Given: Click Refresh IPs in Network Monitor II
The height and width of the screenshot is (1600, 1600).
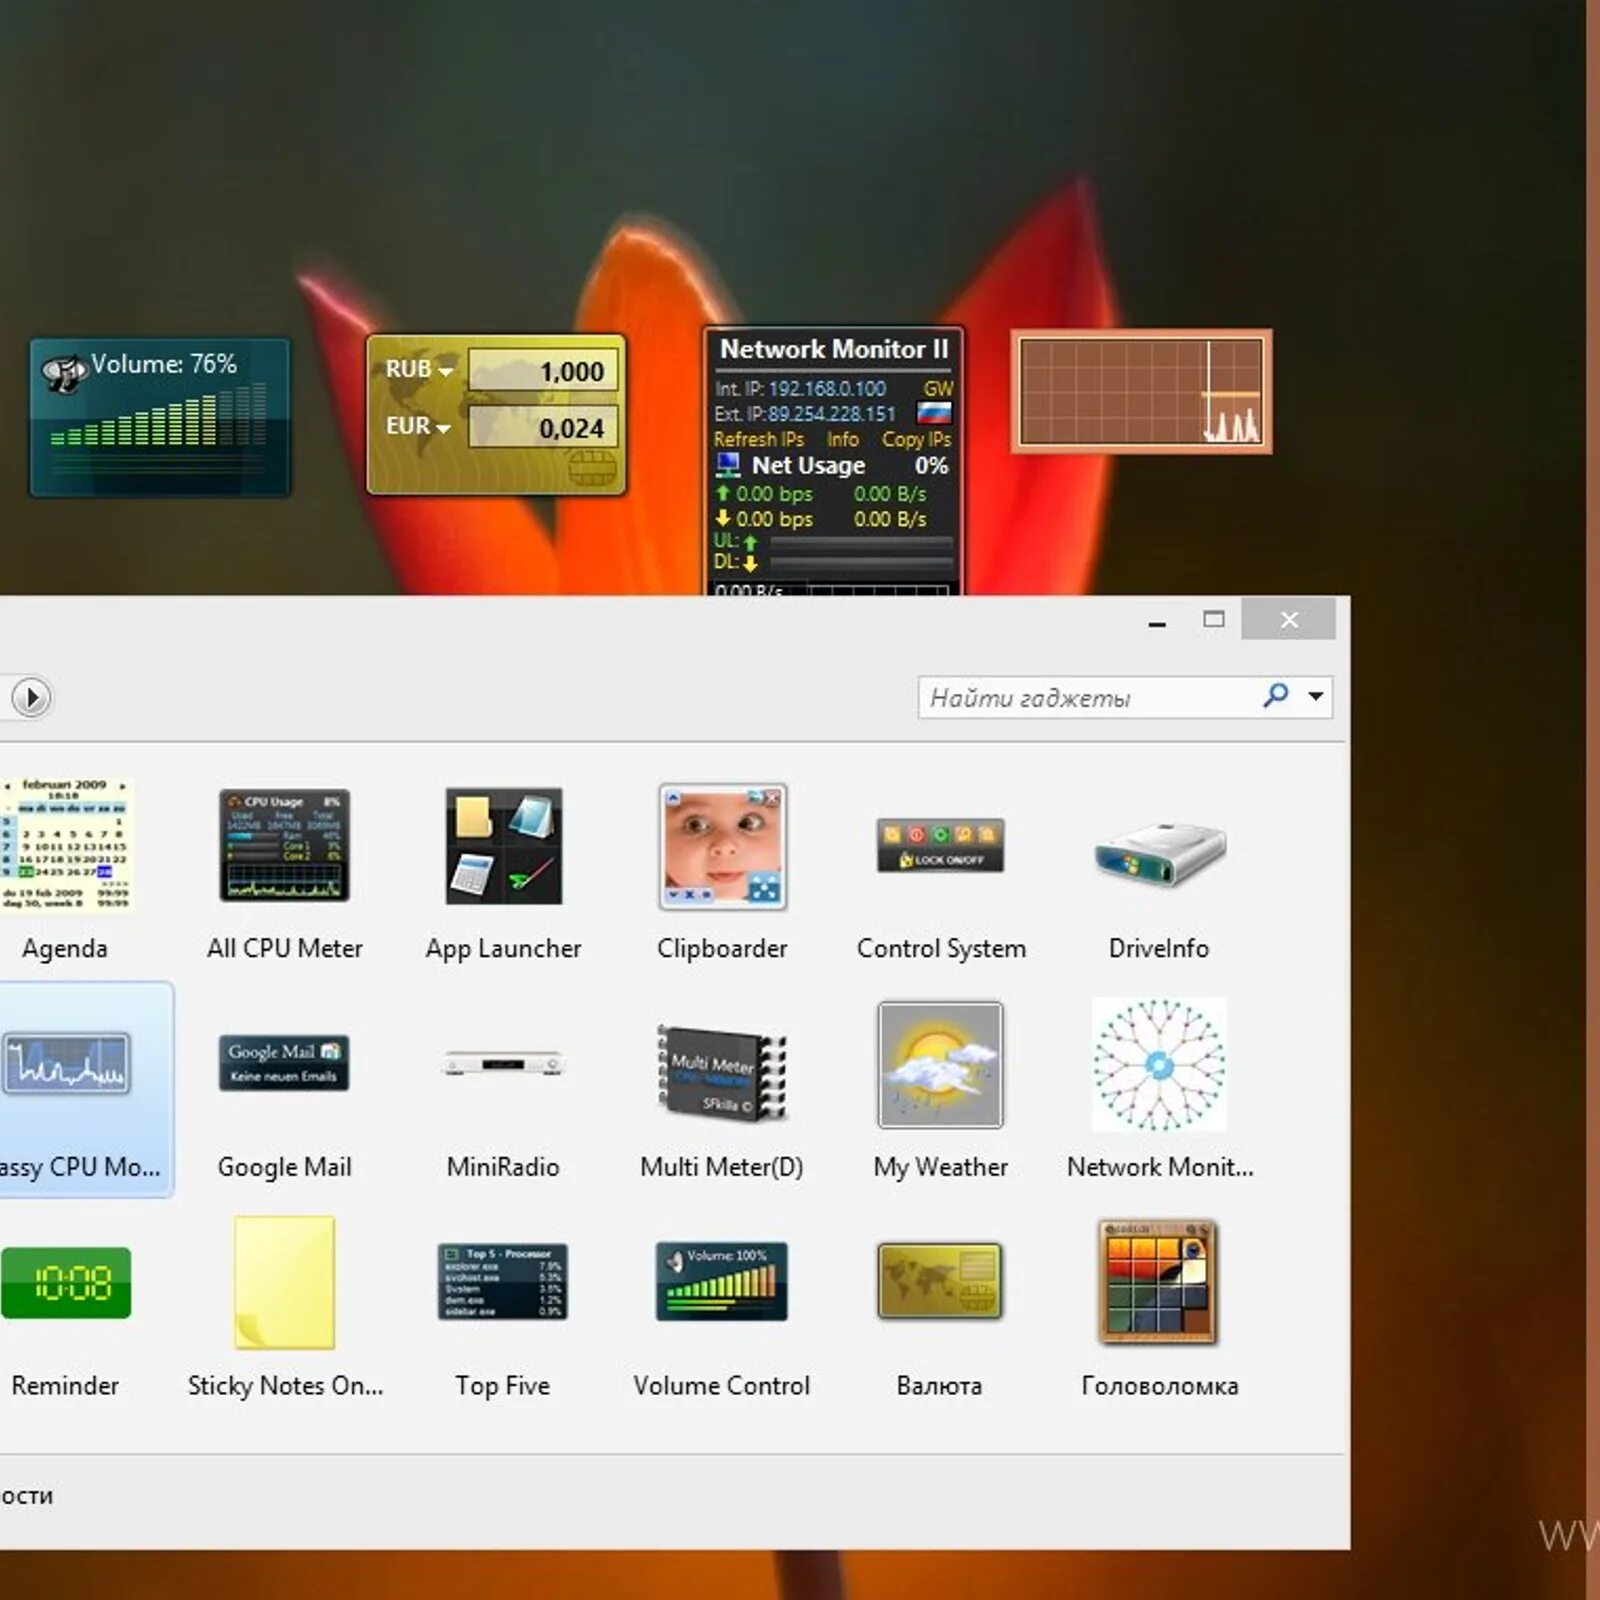Looking at the screenshot, I should pos(759,439).
